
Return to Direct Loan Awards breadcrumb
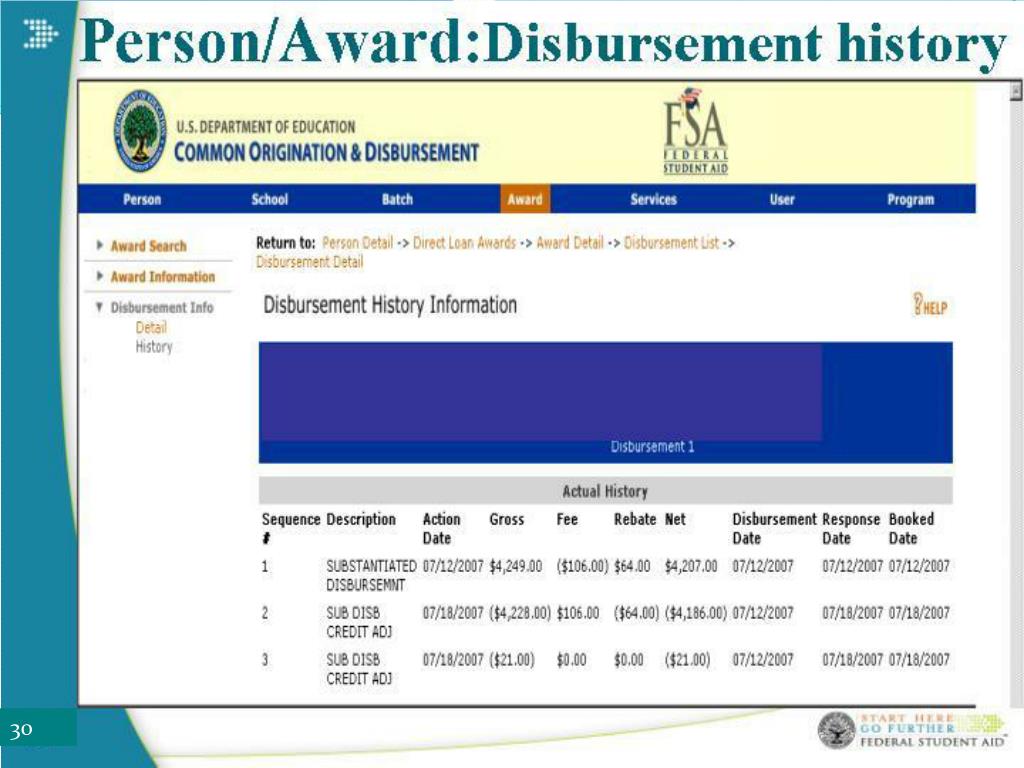click(464, 243)
